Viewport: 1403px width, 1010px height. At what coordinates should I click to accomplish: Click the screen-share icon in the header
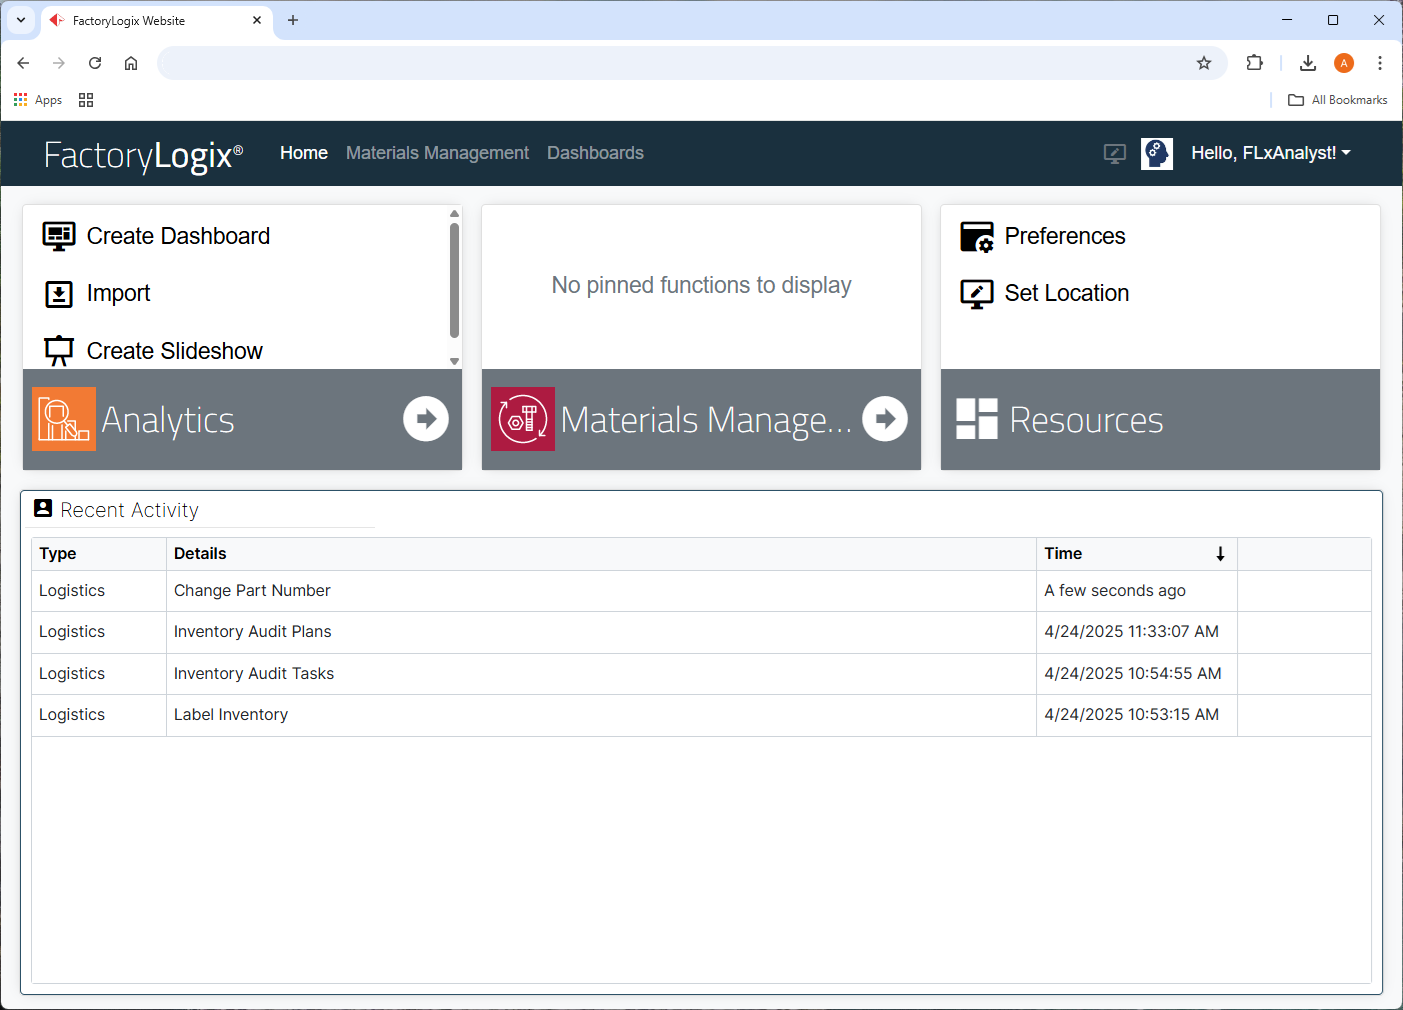tap(1114, 153)
